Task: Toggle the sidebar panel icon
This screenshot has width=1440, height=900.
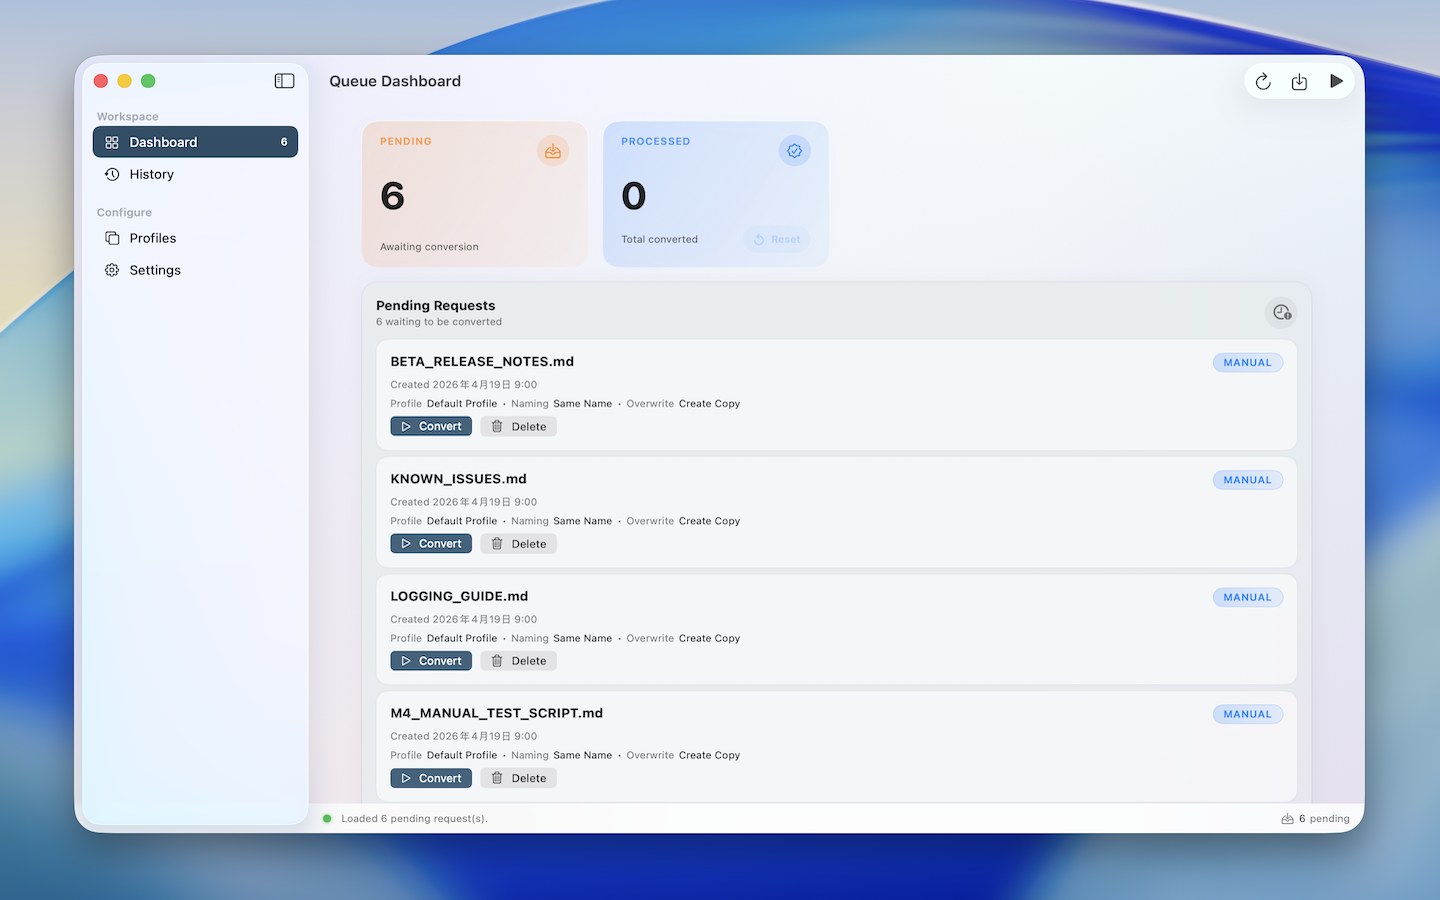Action: [284, 81]
